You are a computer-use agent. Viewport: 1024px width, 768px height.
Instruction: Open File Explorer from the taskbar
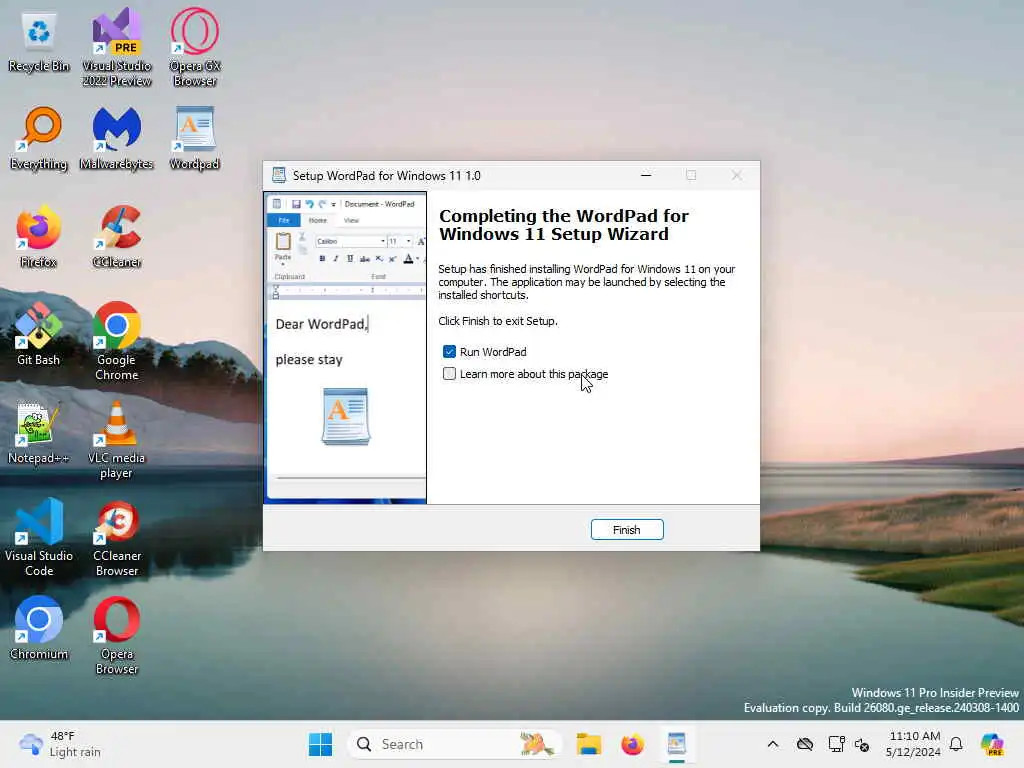point(588,744)
